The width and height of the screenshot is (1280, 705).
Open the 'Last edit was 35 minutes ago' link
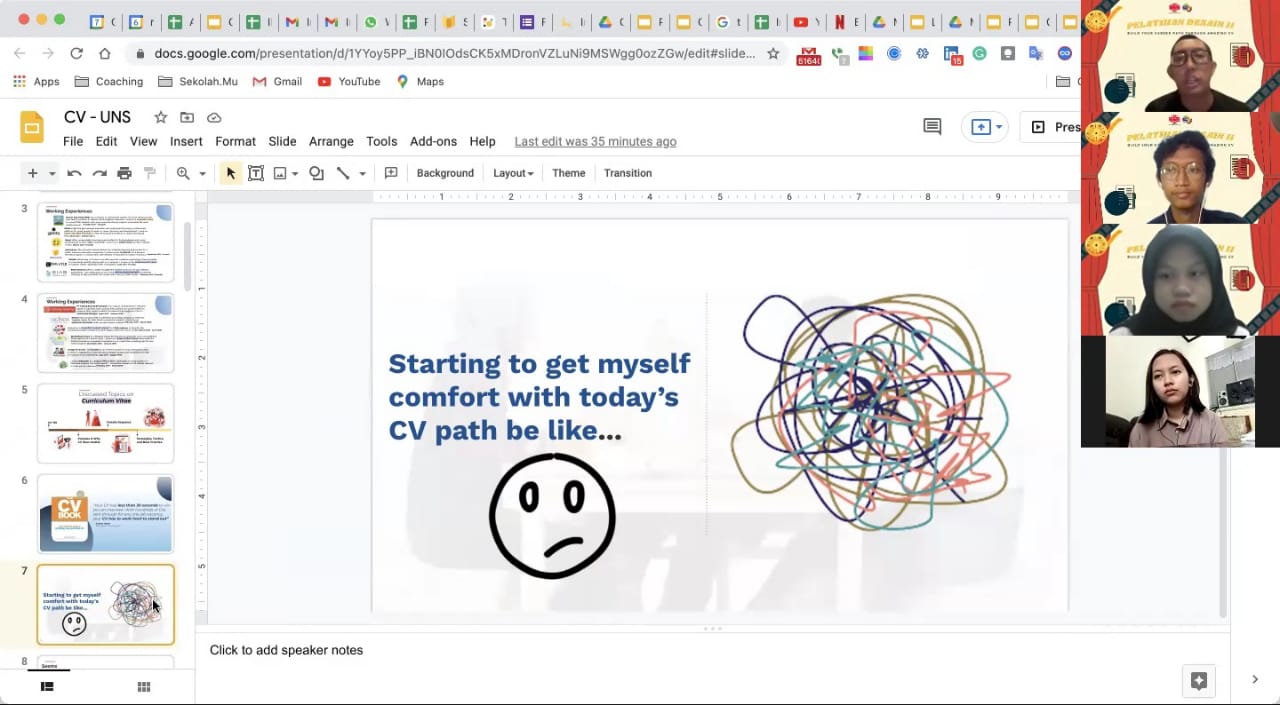(x=595, y=142)
